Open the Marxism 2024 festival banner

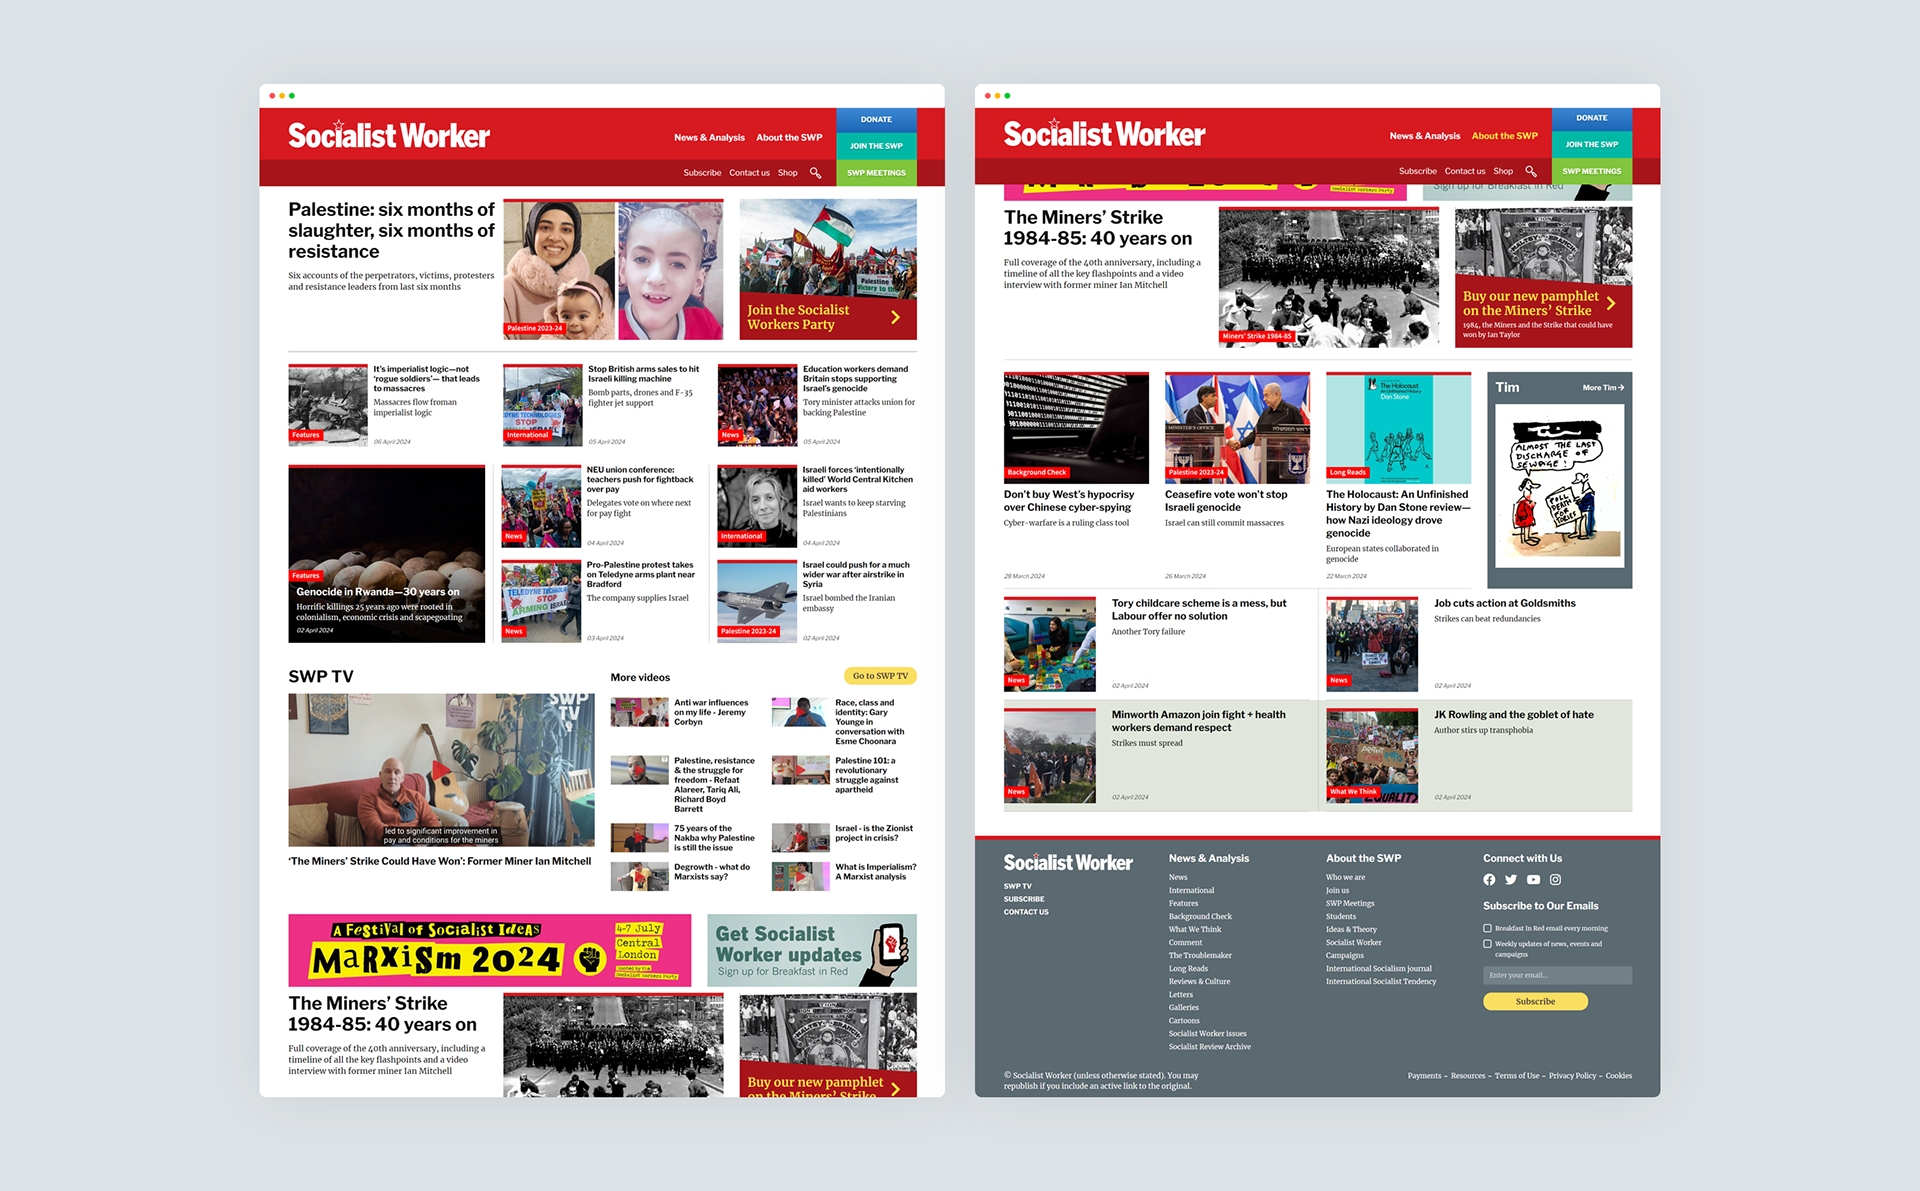click(x=490, y=950)
